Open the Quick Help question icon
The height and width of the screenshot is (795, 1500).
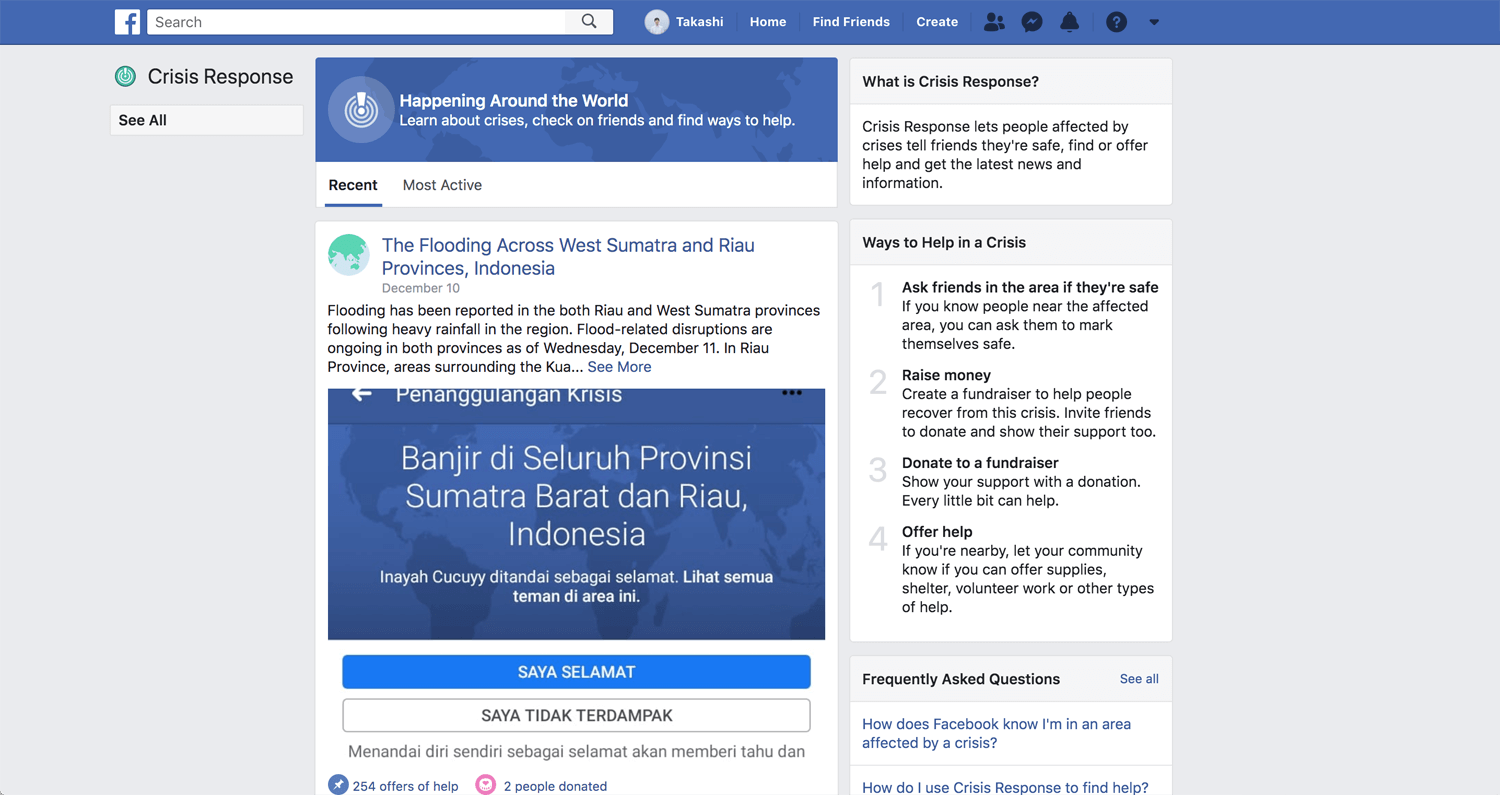[1116, 22]
